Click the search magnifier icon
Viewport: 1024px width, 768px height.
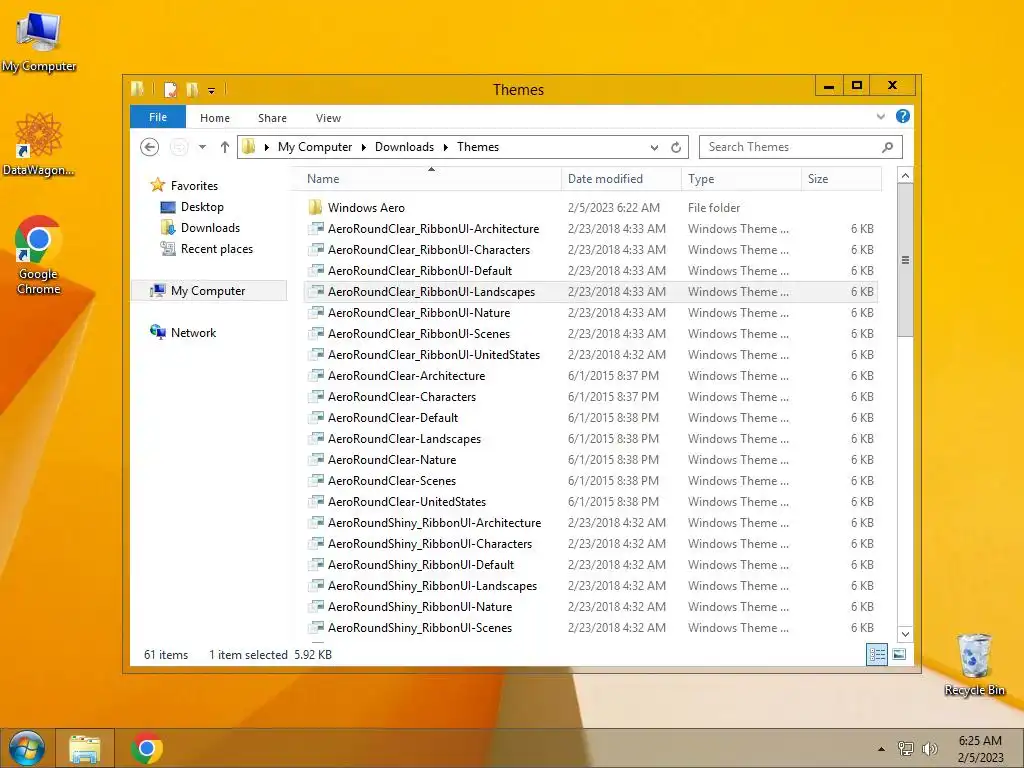click(887, 147)
